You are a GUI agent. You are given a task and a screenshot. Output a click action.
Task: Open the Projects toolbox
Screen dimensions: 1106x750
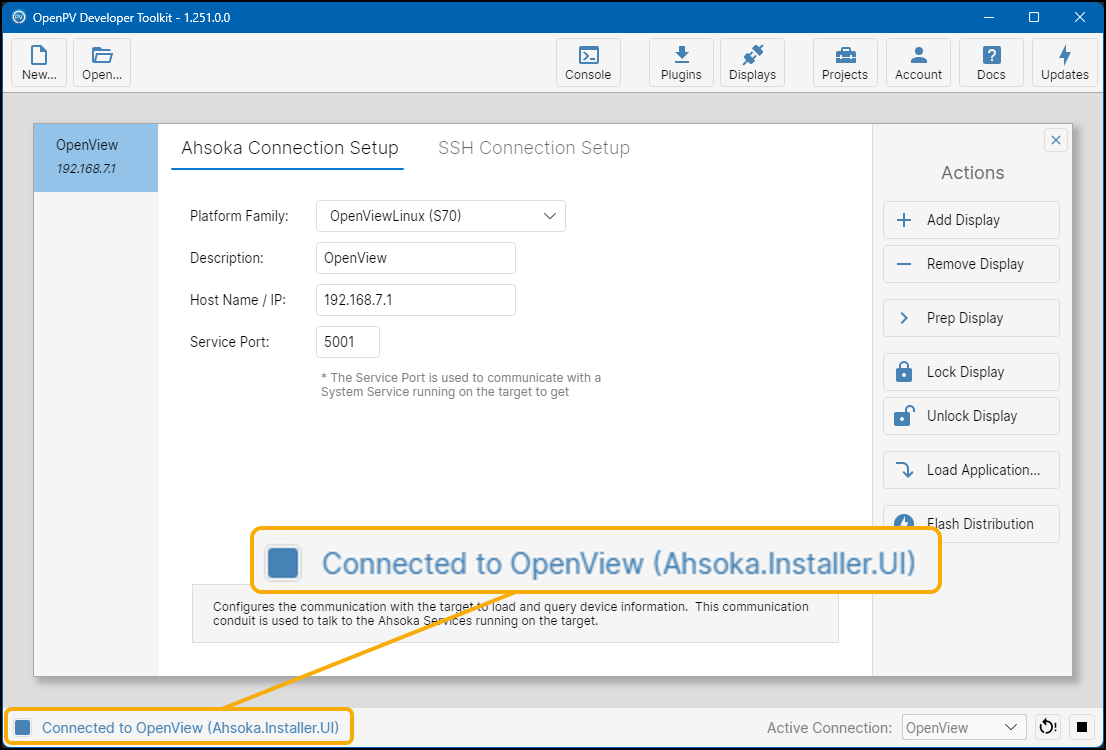[x=845, y=63]
